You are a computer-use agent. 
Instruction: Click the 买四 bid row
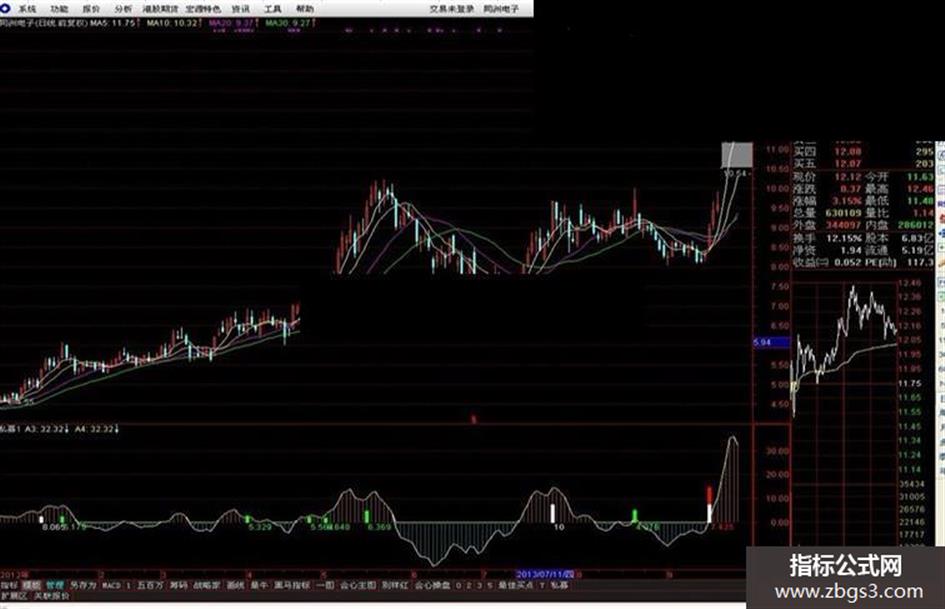point(863,151)
